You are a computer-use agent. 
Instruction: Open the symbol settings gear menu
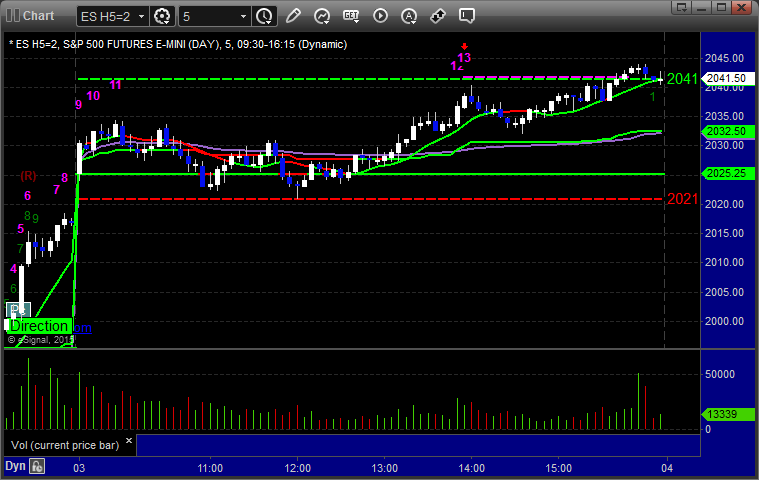(162, 16)
